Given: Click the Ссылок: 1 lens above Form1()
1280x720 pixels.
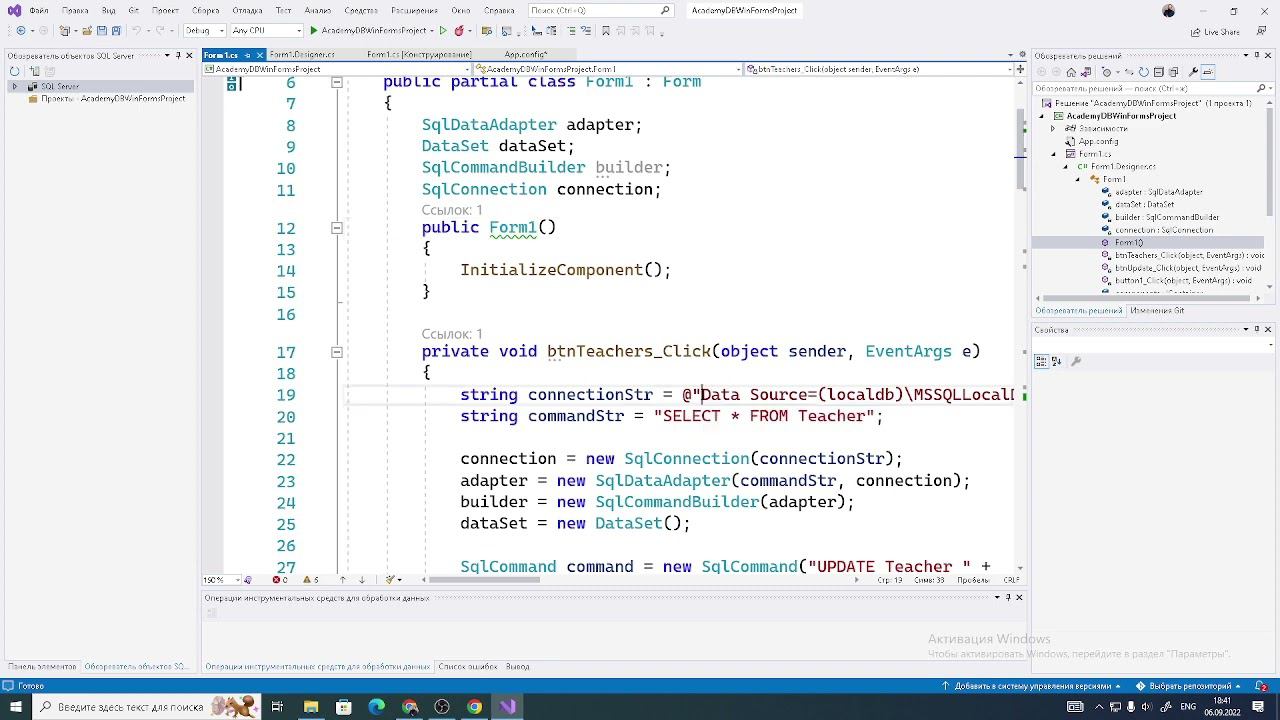Looking at the screenshot, I should (x=452, y=210).
